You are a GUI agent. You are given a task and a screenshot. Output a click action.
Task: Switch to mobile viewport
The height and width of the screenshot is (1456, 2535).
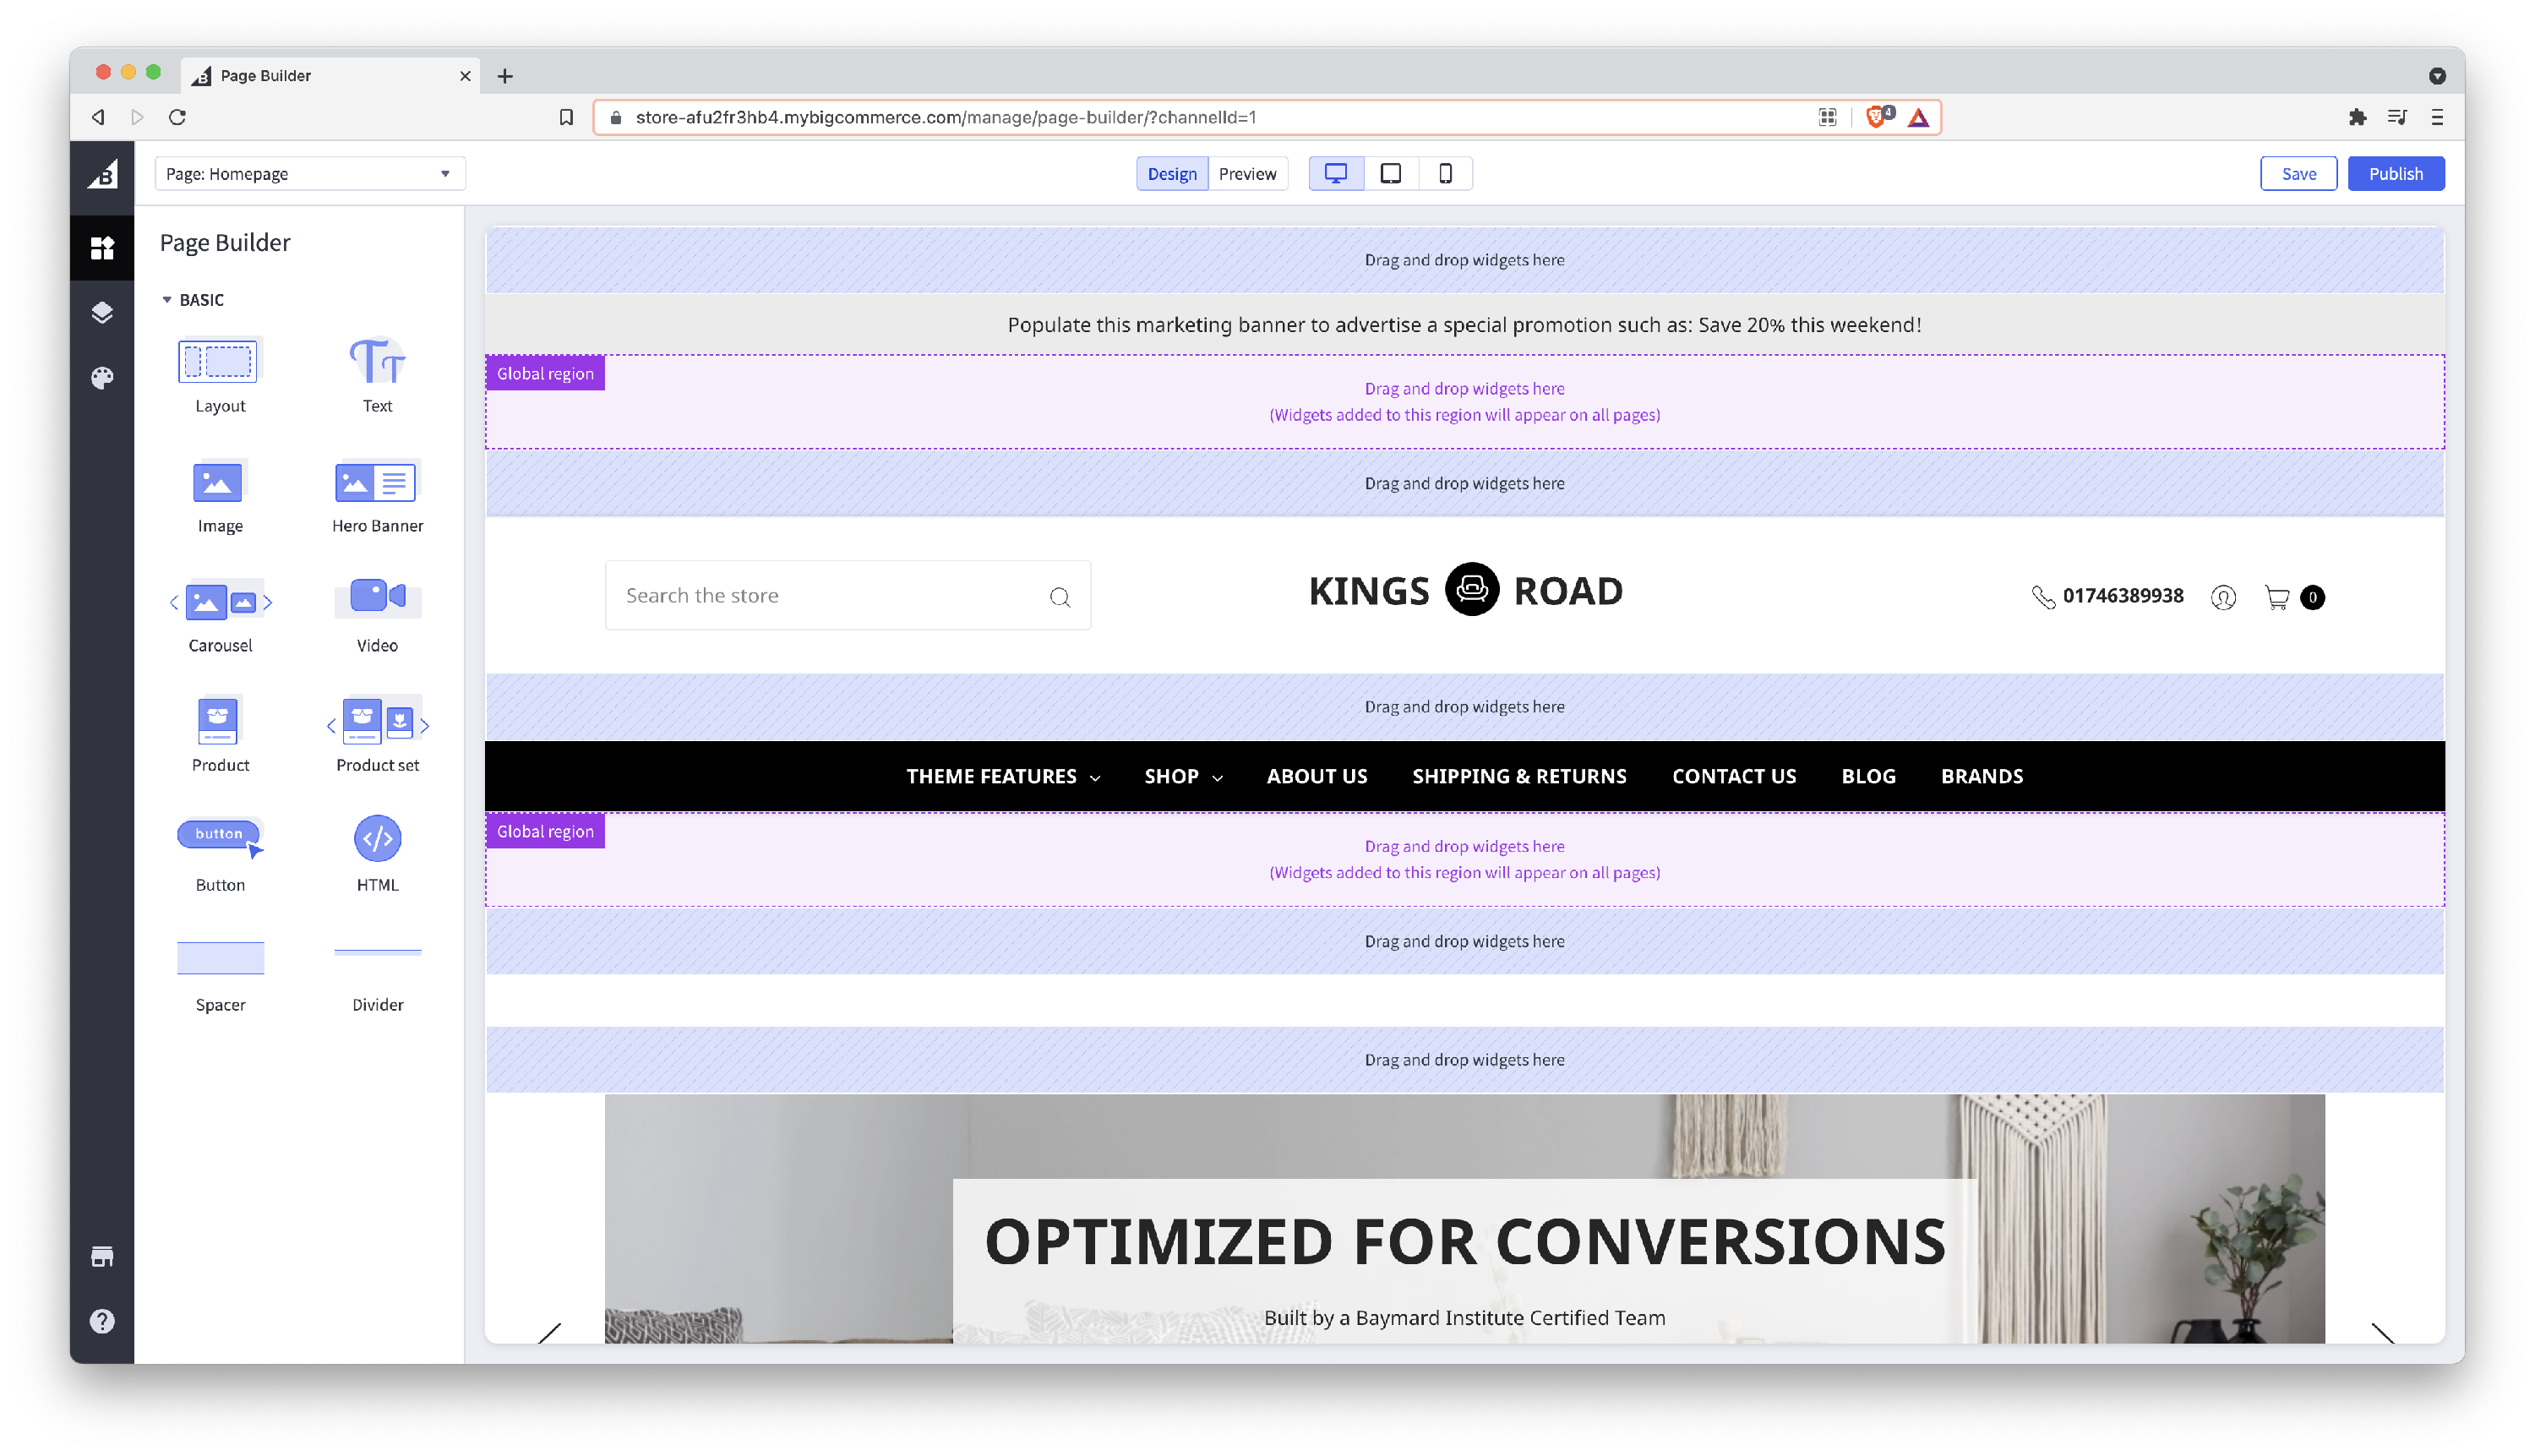coord(1445,173)
